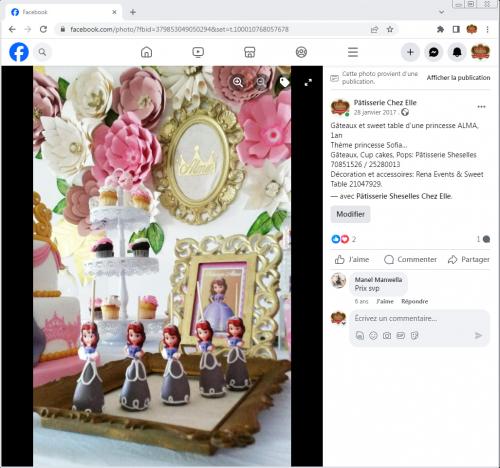500x468 pixels.
Task: Click the browser back arrow
Action: tap(12, 29)
